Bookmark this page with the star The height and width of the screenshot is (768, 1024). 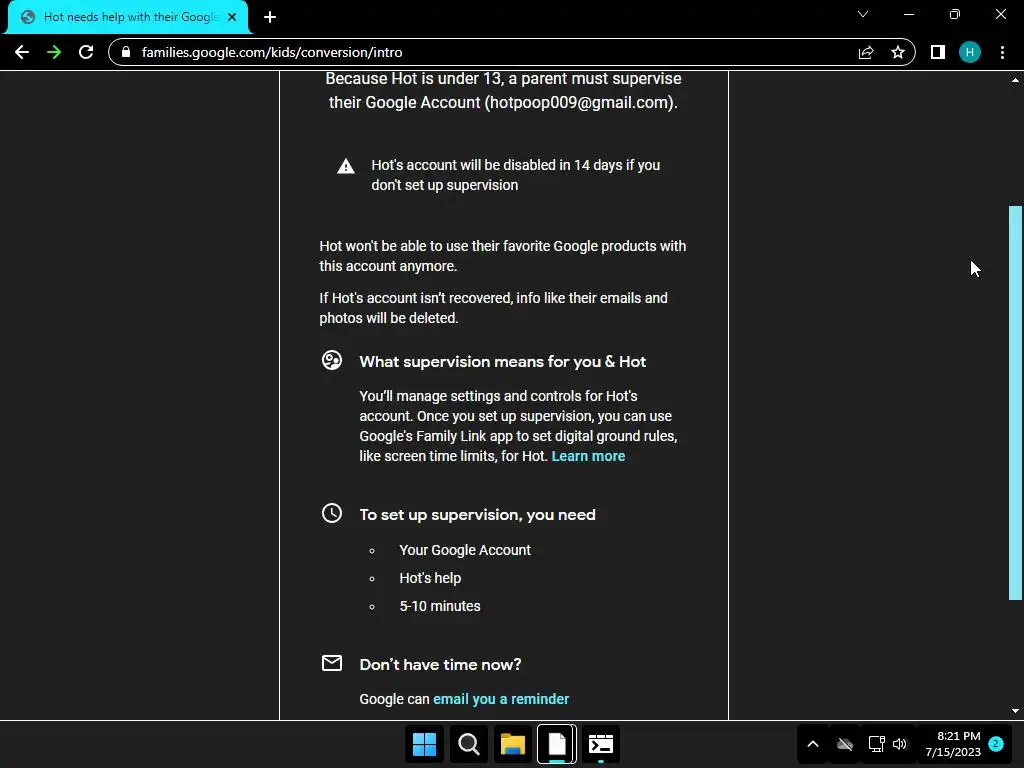click(898, 52)
